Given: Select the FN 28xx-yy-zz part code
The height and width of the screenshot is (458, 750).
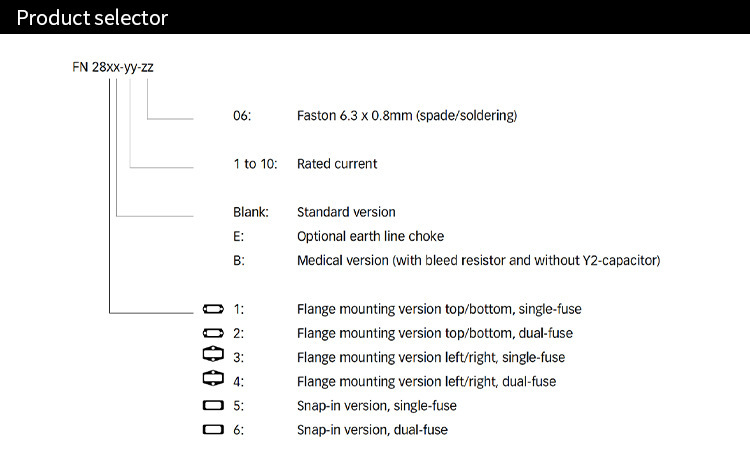Looking at the screenshot, I should [x=113, y=67].
